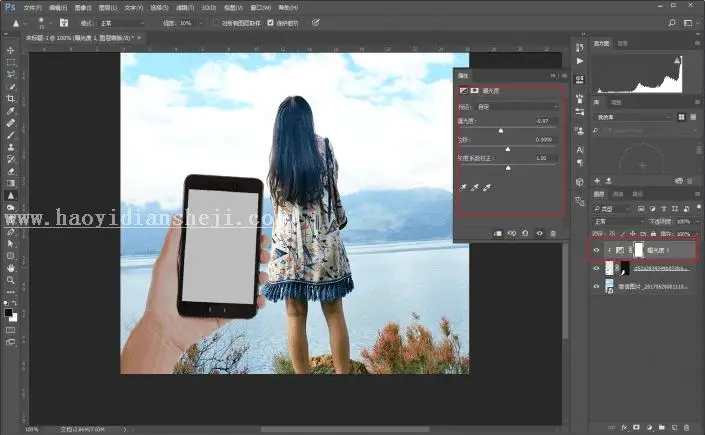The width and height of the screenshot is (705, 435).
Task: Open the Preset dropdown in Properties panel
Action: tap(517, 107)
